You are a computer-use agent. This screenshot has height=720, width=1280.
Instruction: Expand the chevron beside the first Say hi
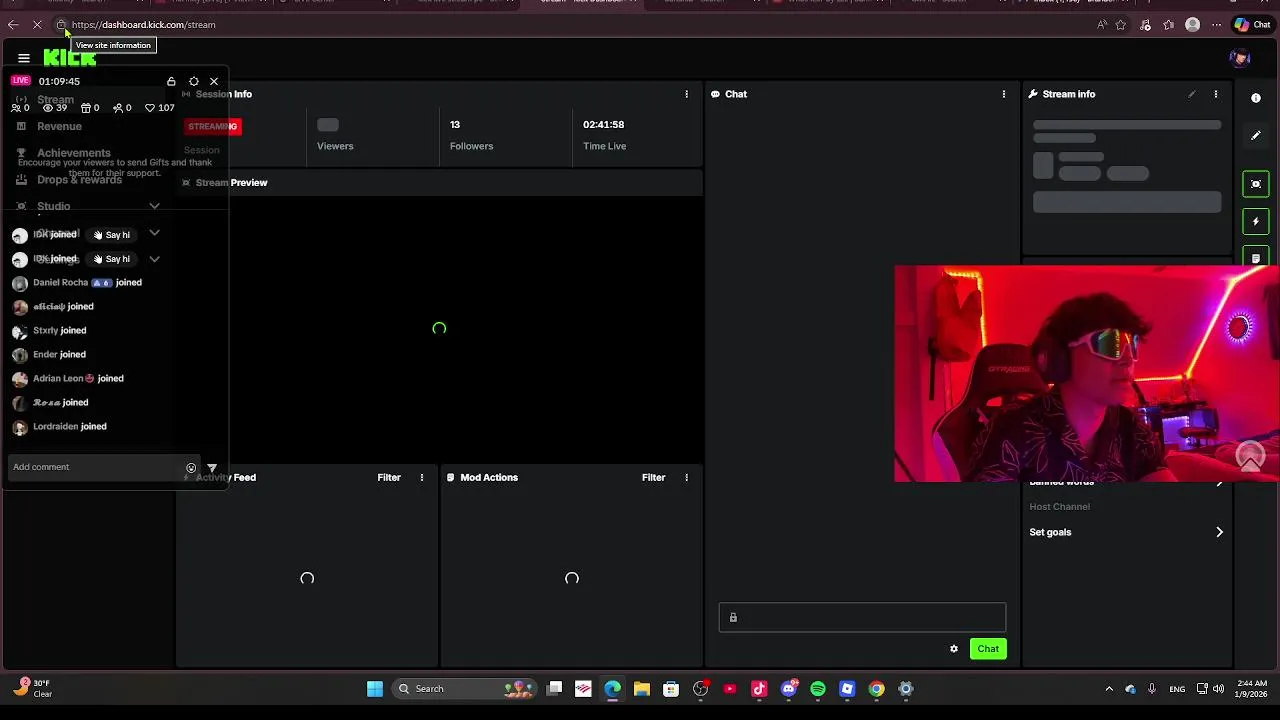154,233
